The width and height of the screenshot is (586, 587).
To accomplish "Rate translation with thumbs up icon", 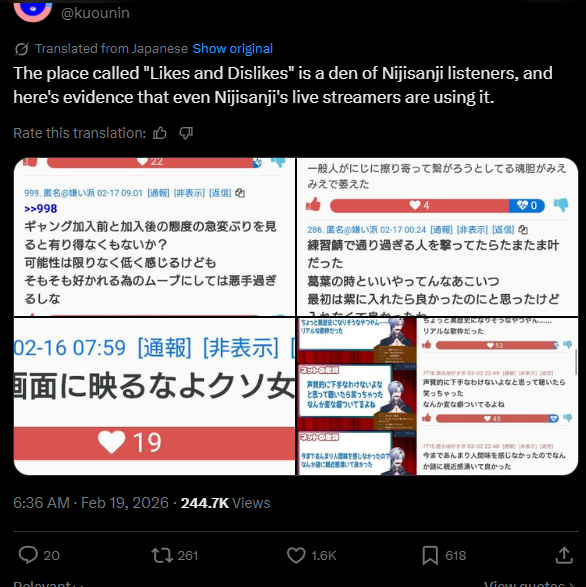I will point(160,133).
